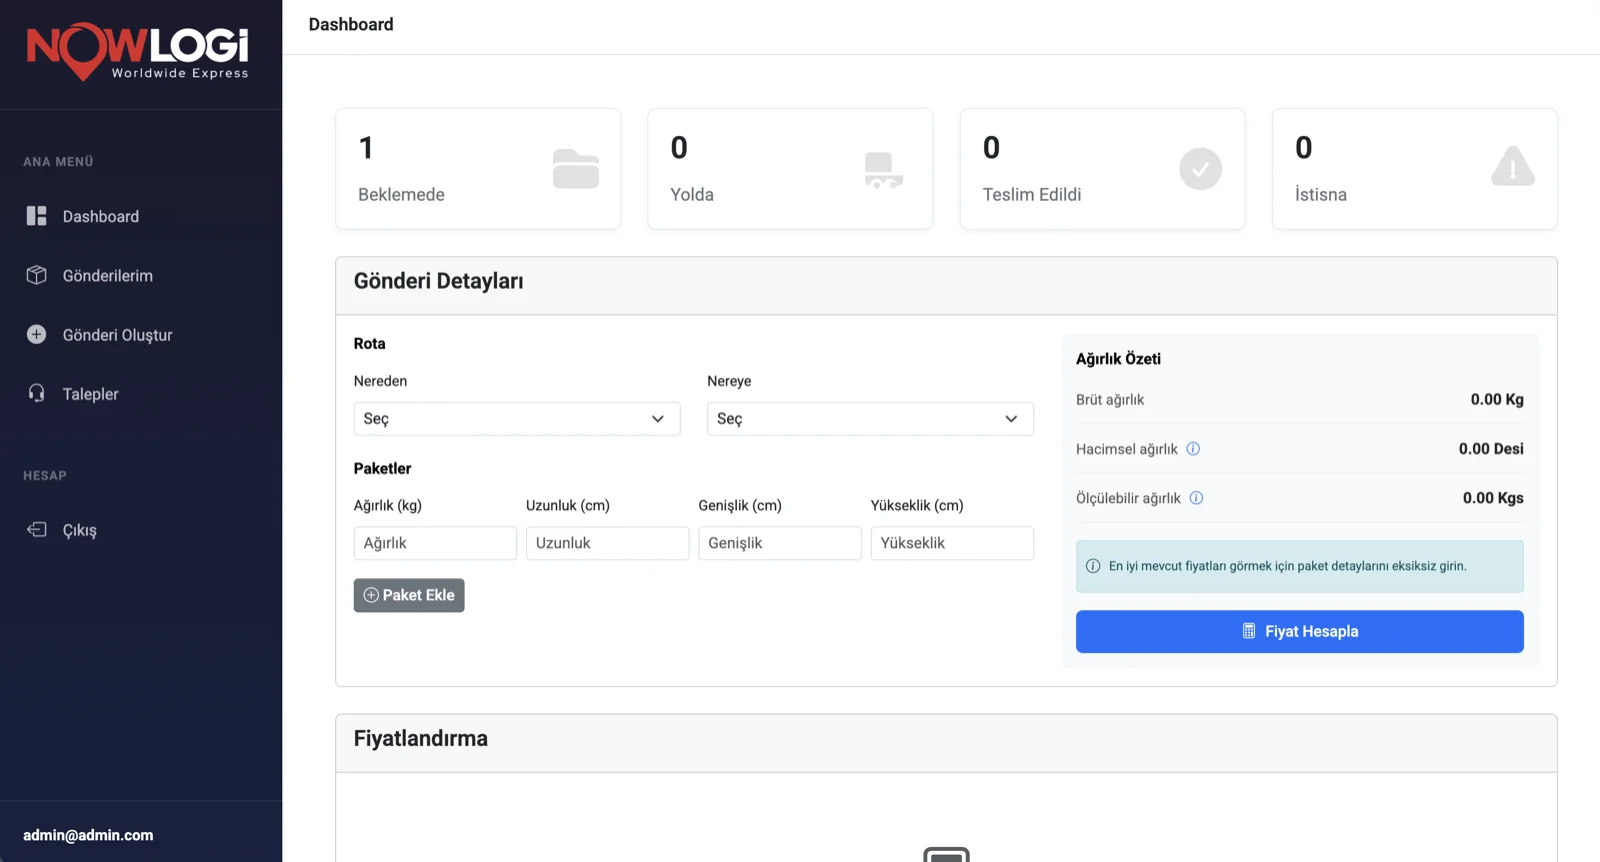The image size is (1600, 862).
Task: Focus the Genişlik (cm) input field
Action: coord(780,543)
